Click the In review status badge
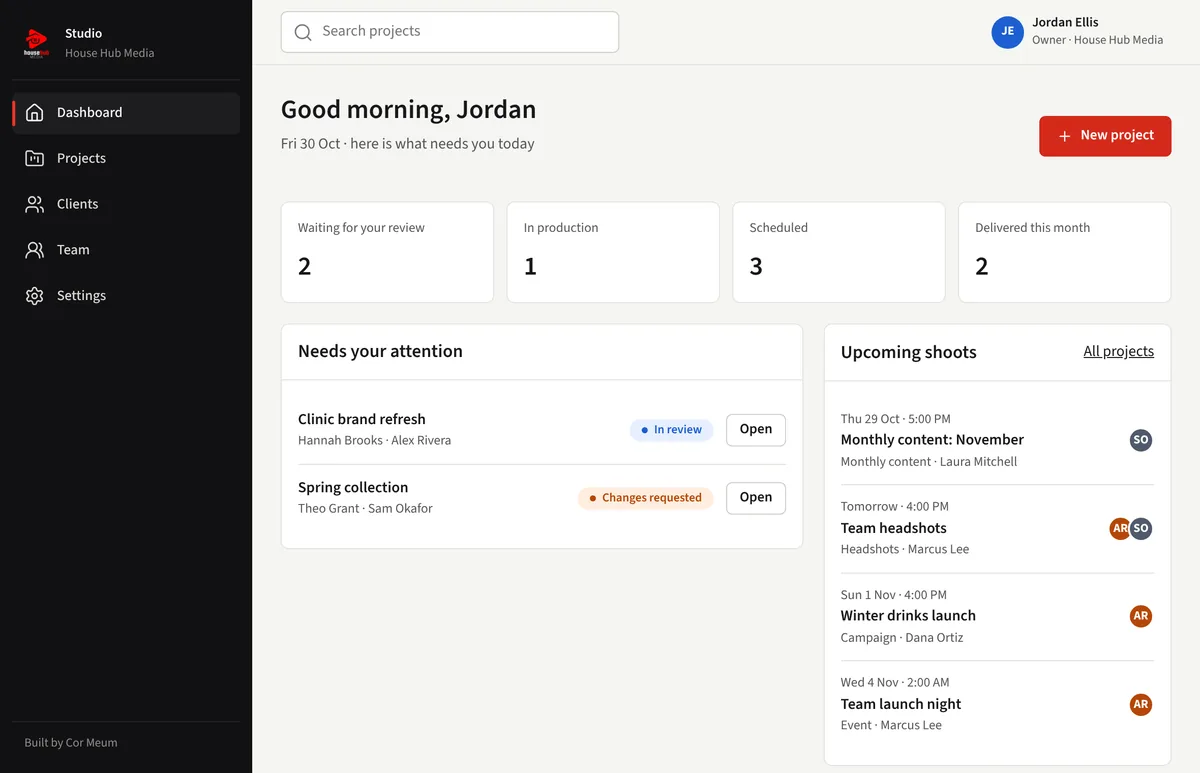Screen dimensions: 1200x773 [x=672, y=430]
